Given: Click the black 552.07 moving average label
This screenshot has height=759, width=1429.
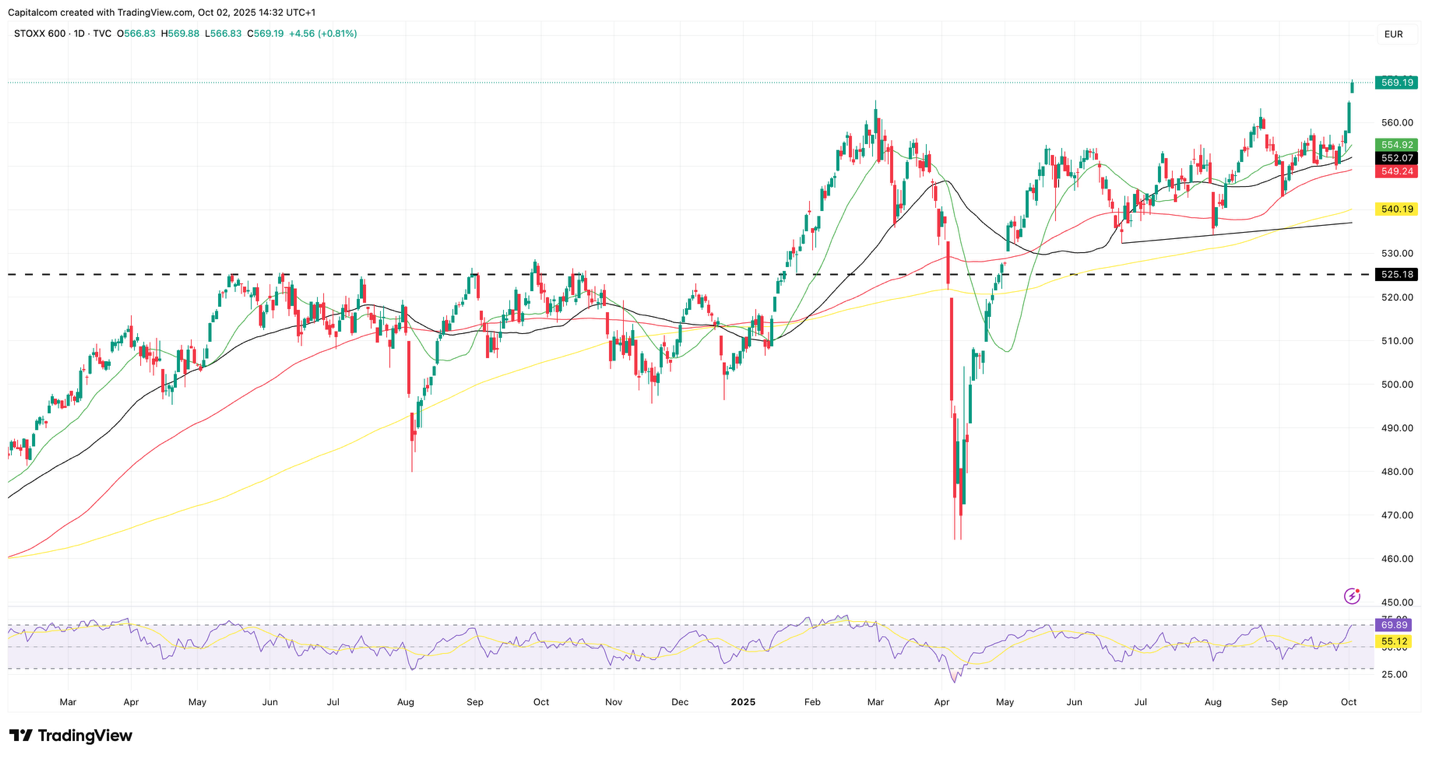Looking at the screenshot, I should [x=1396, y=158].
